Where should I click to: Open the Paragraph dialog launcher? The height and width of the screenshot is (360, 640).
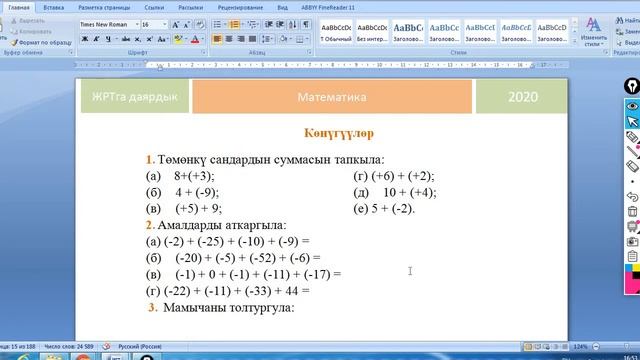coord(309,53)
